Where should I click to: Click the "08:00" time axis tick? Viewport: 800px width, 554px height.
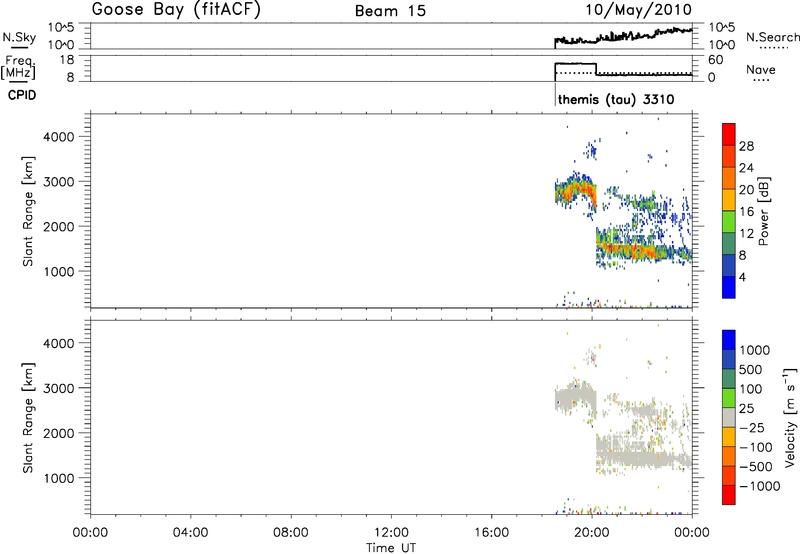coord(291,533)
